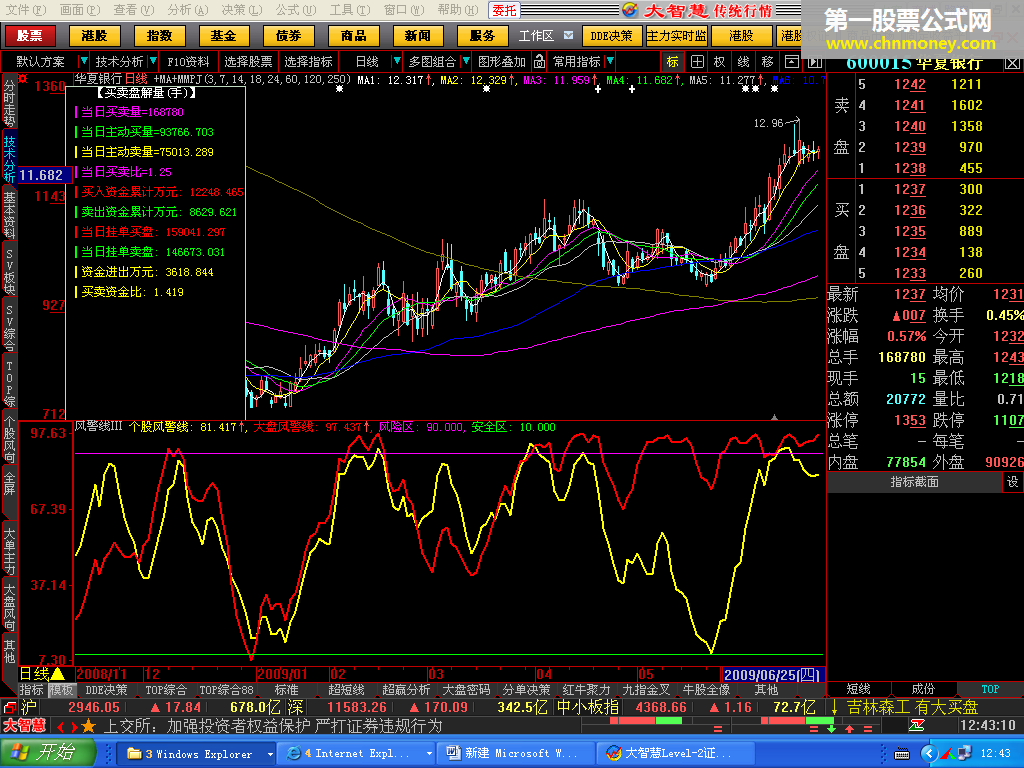Click the 指数 category button

[159, 35]
